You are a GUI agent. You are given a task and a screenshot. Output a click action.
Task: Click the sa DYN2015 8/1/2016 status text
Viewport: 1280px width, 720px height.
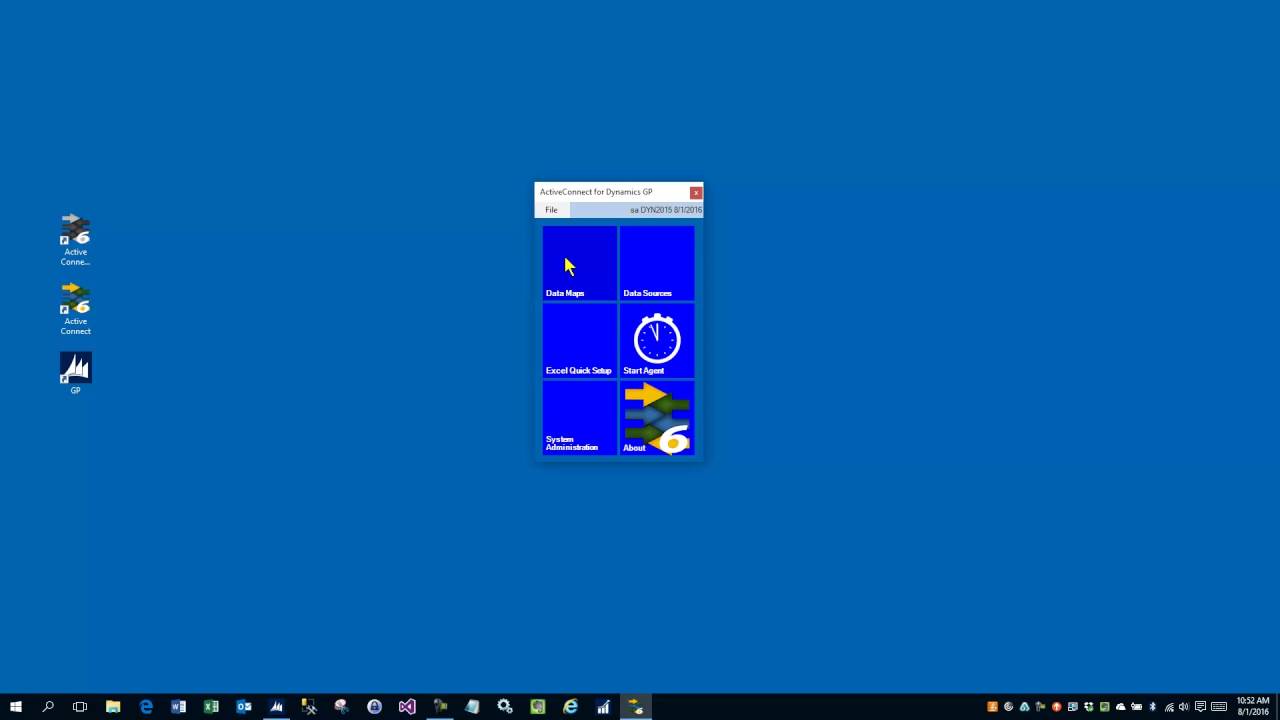tap(666, 210)
